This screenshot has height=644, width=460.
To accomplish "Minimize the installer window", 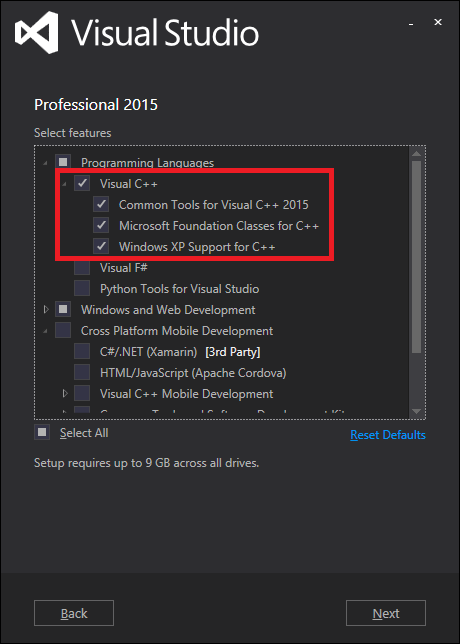I will pos(410,25).
